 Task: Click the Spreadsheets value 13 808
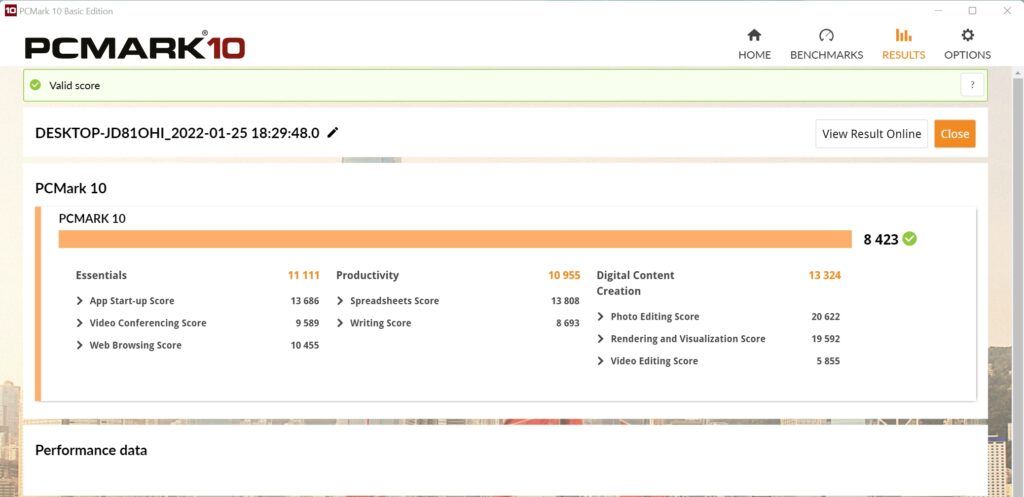(x=566, y=301)
